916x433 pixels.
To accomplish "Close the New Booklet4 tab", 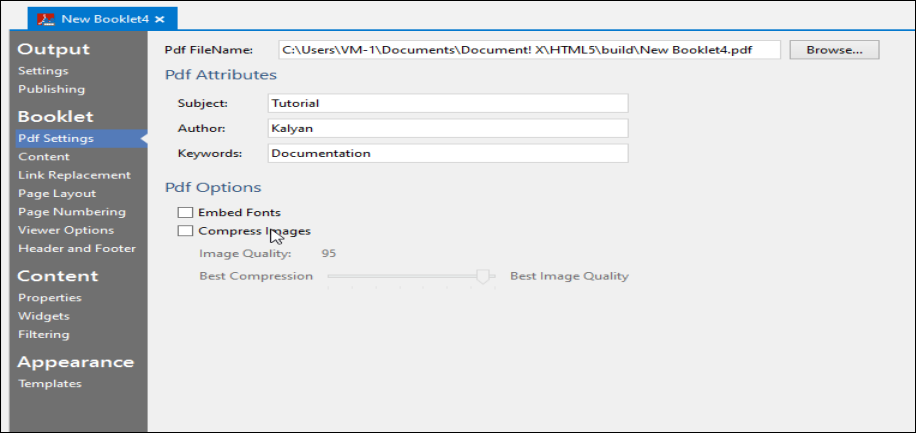I will point(160,19).
